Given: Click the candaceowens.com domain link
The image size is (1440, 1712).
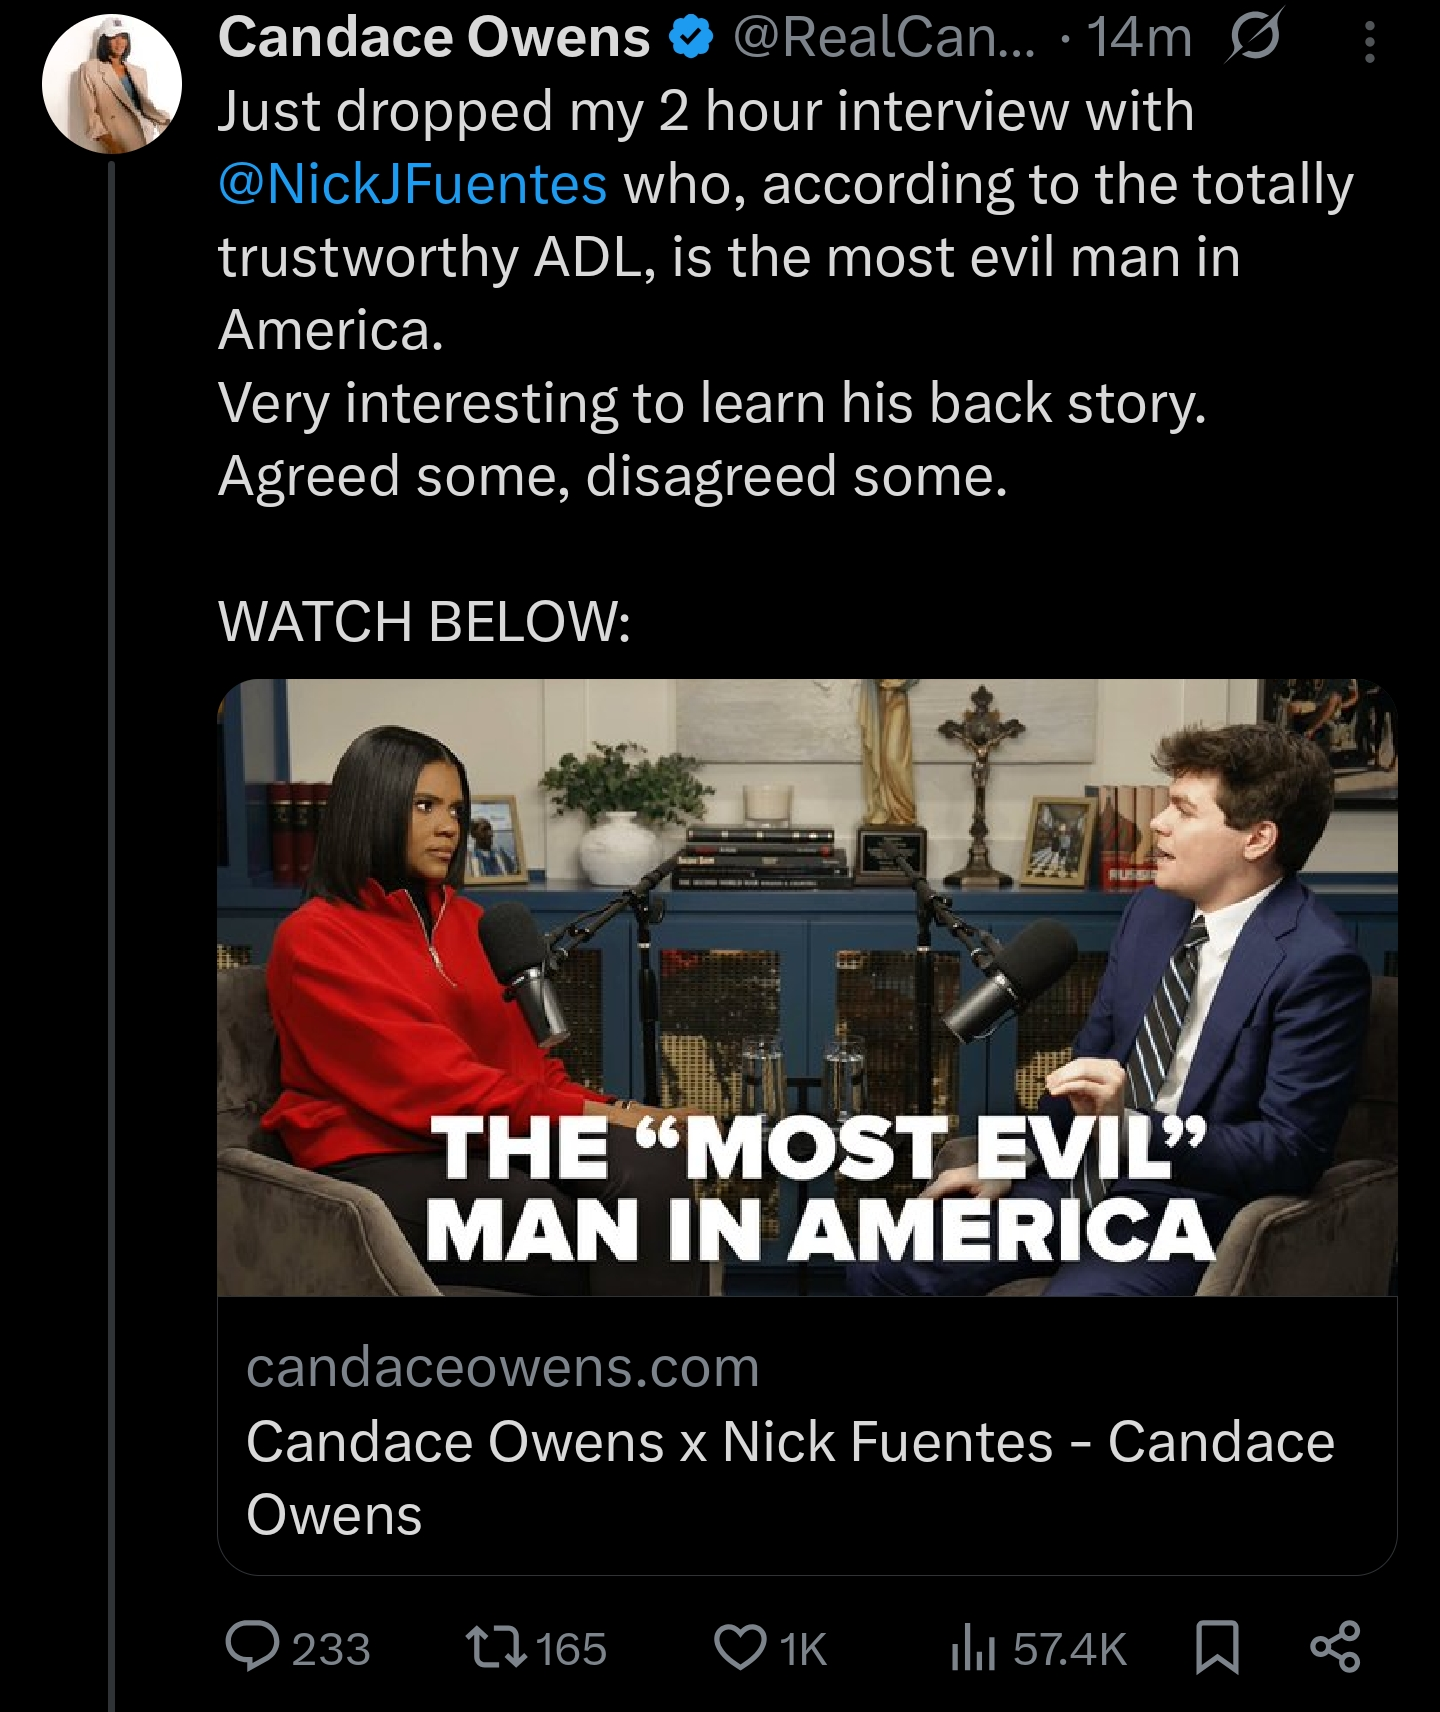Looking at the screenshot, I should point(503,1367).
